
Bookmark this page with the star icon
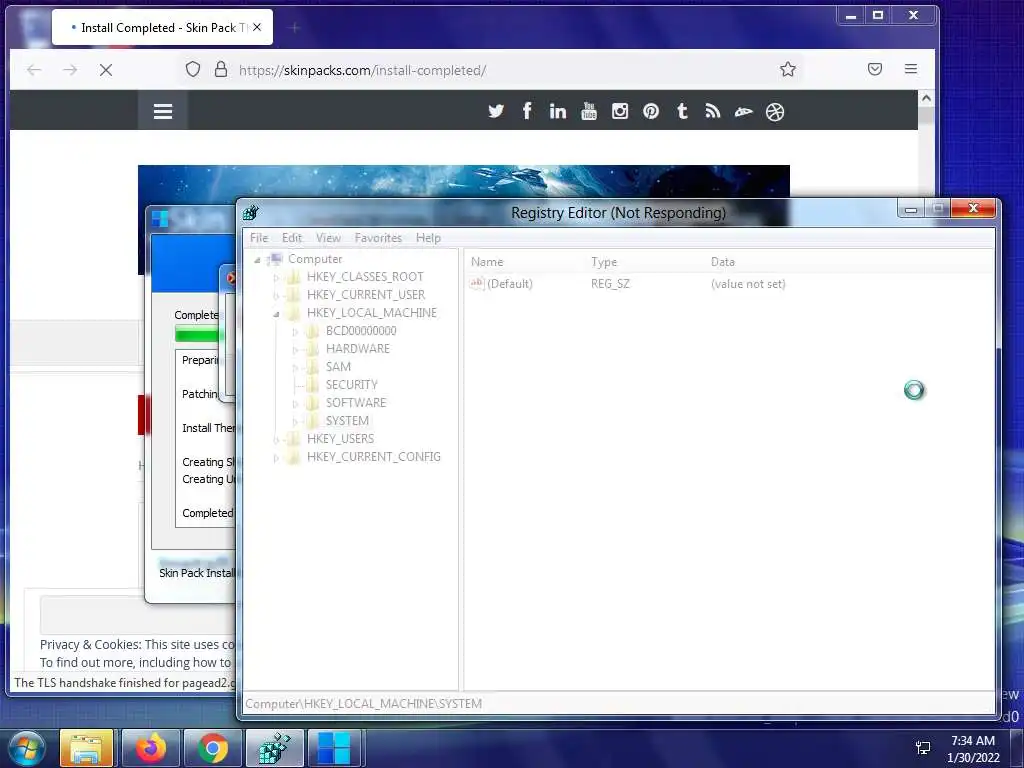pos(788,69)
